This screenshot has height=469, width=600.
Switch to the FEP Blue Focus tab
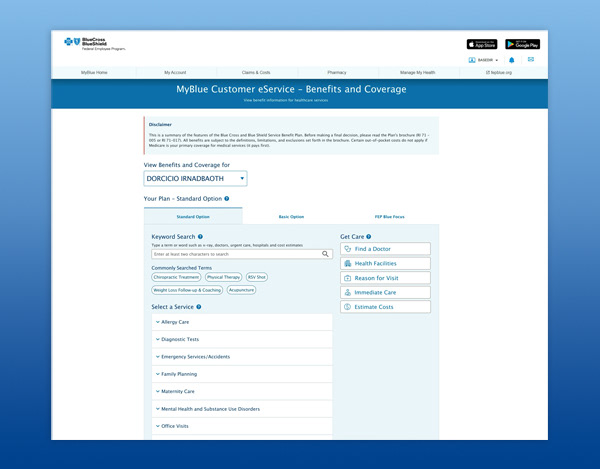pyautogui.click(x=390, y=217)
